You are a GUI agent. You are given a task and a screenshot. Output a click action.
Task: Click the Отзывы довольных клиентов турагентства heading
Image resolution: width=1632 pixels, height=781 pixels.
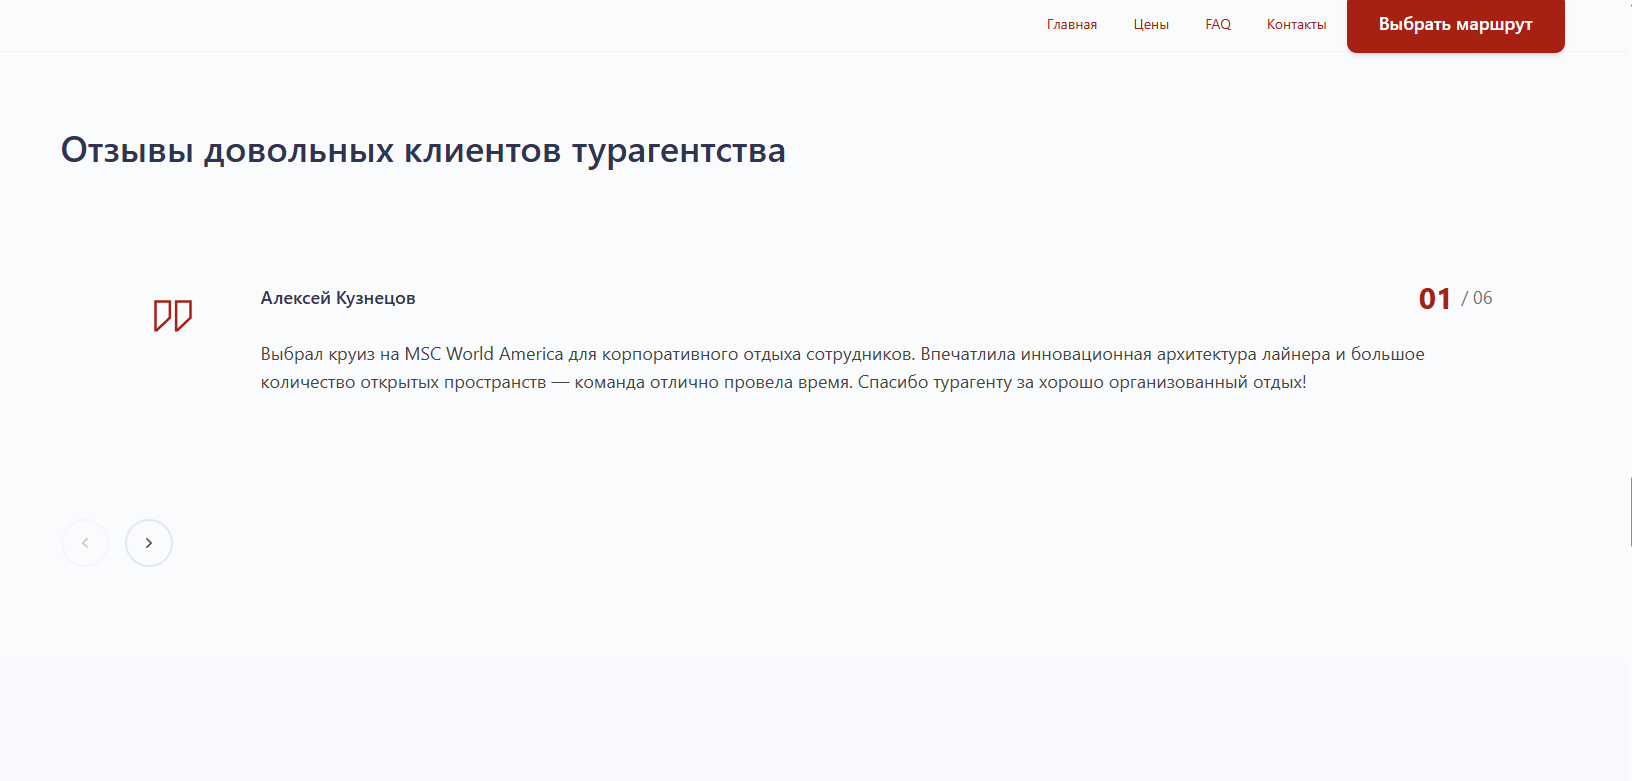(x=423, y=151)
